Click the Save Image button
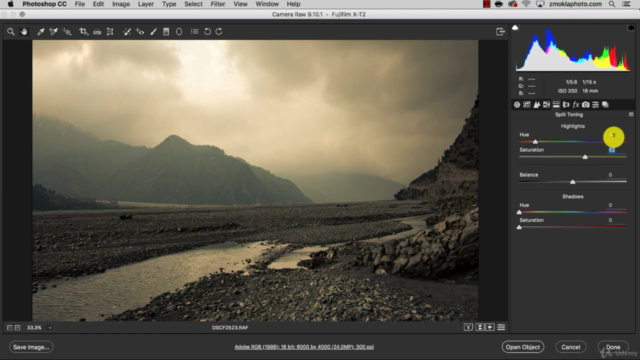640x360 pixels. [x=31, y=347]
